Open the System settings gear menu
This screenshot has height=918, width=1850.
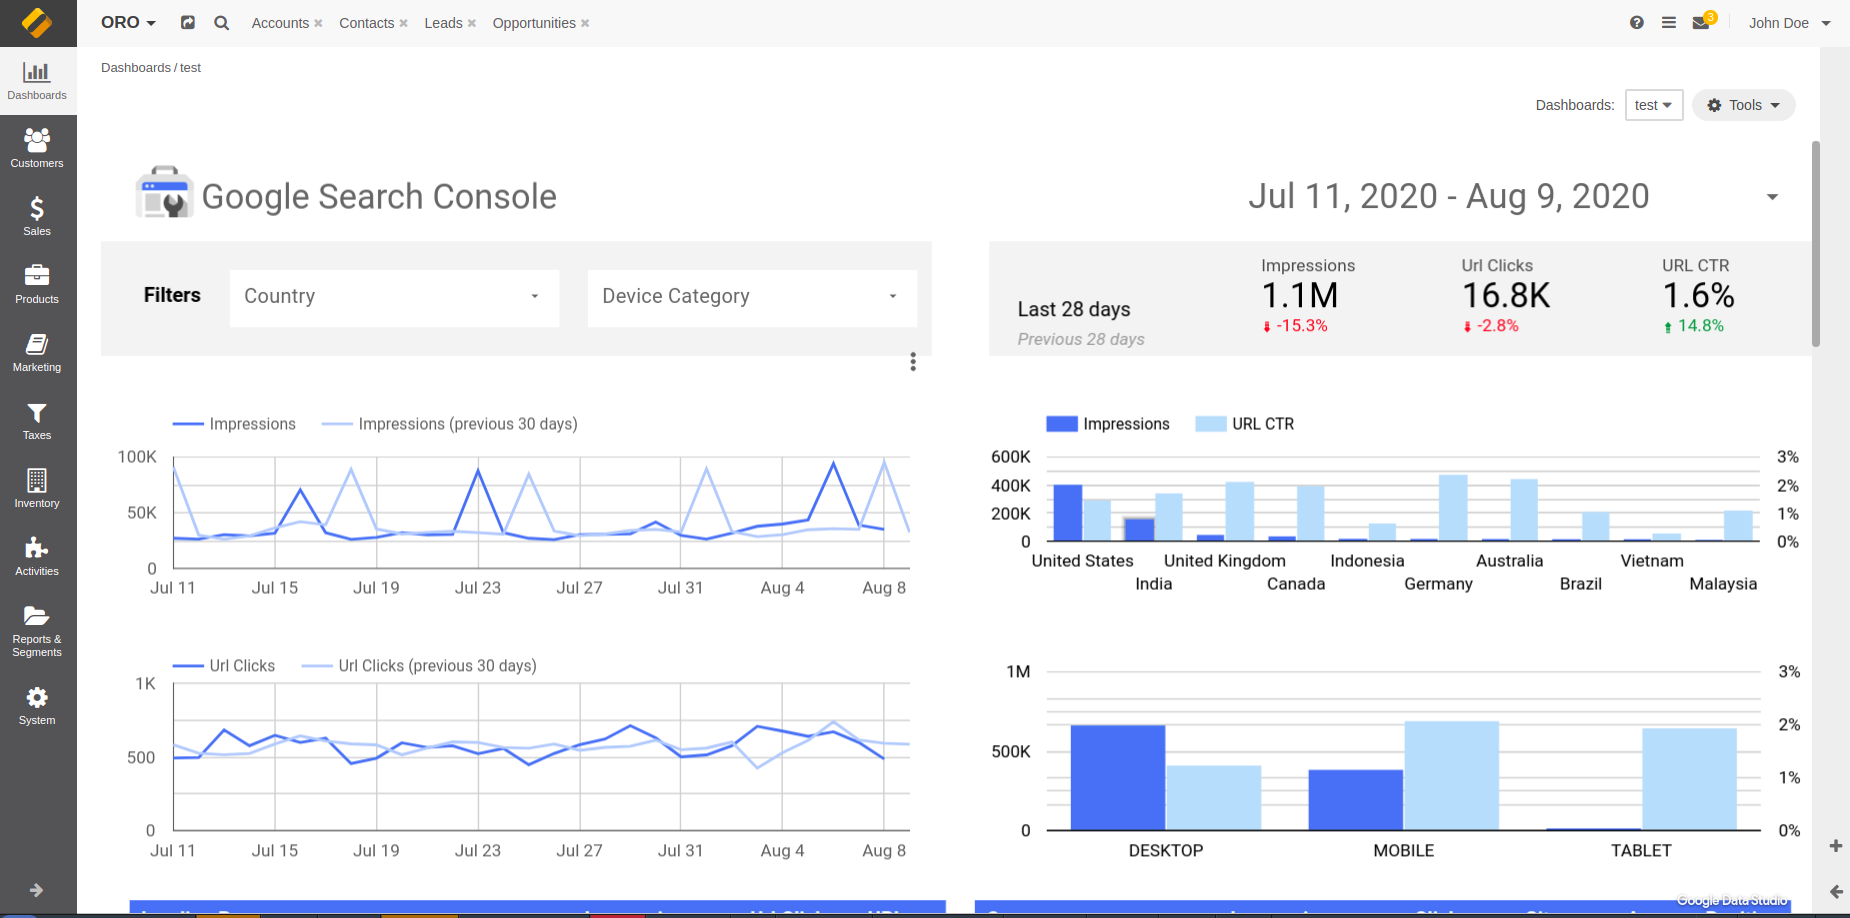coord(37,705)
